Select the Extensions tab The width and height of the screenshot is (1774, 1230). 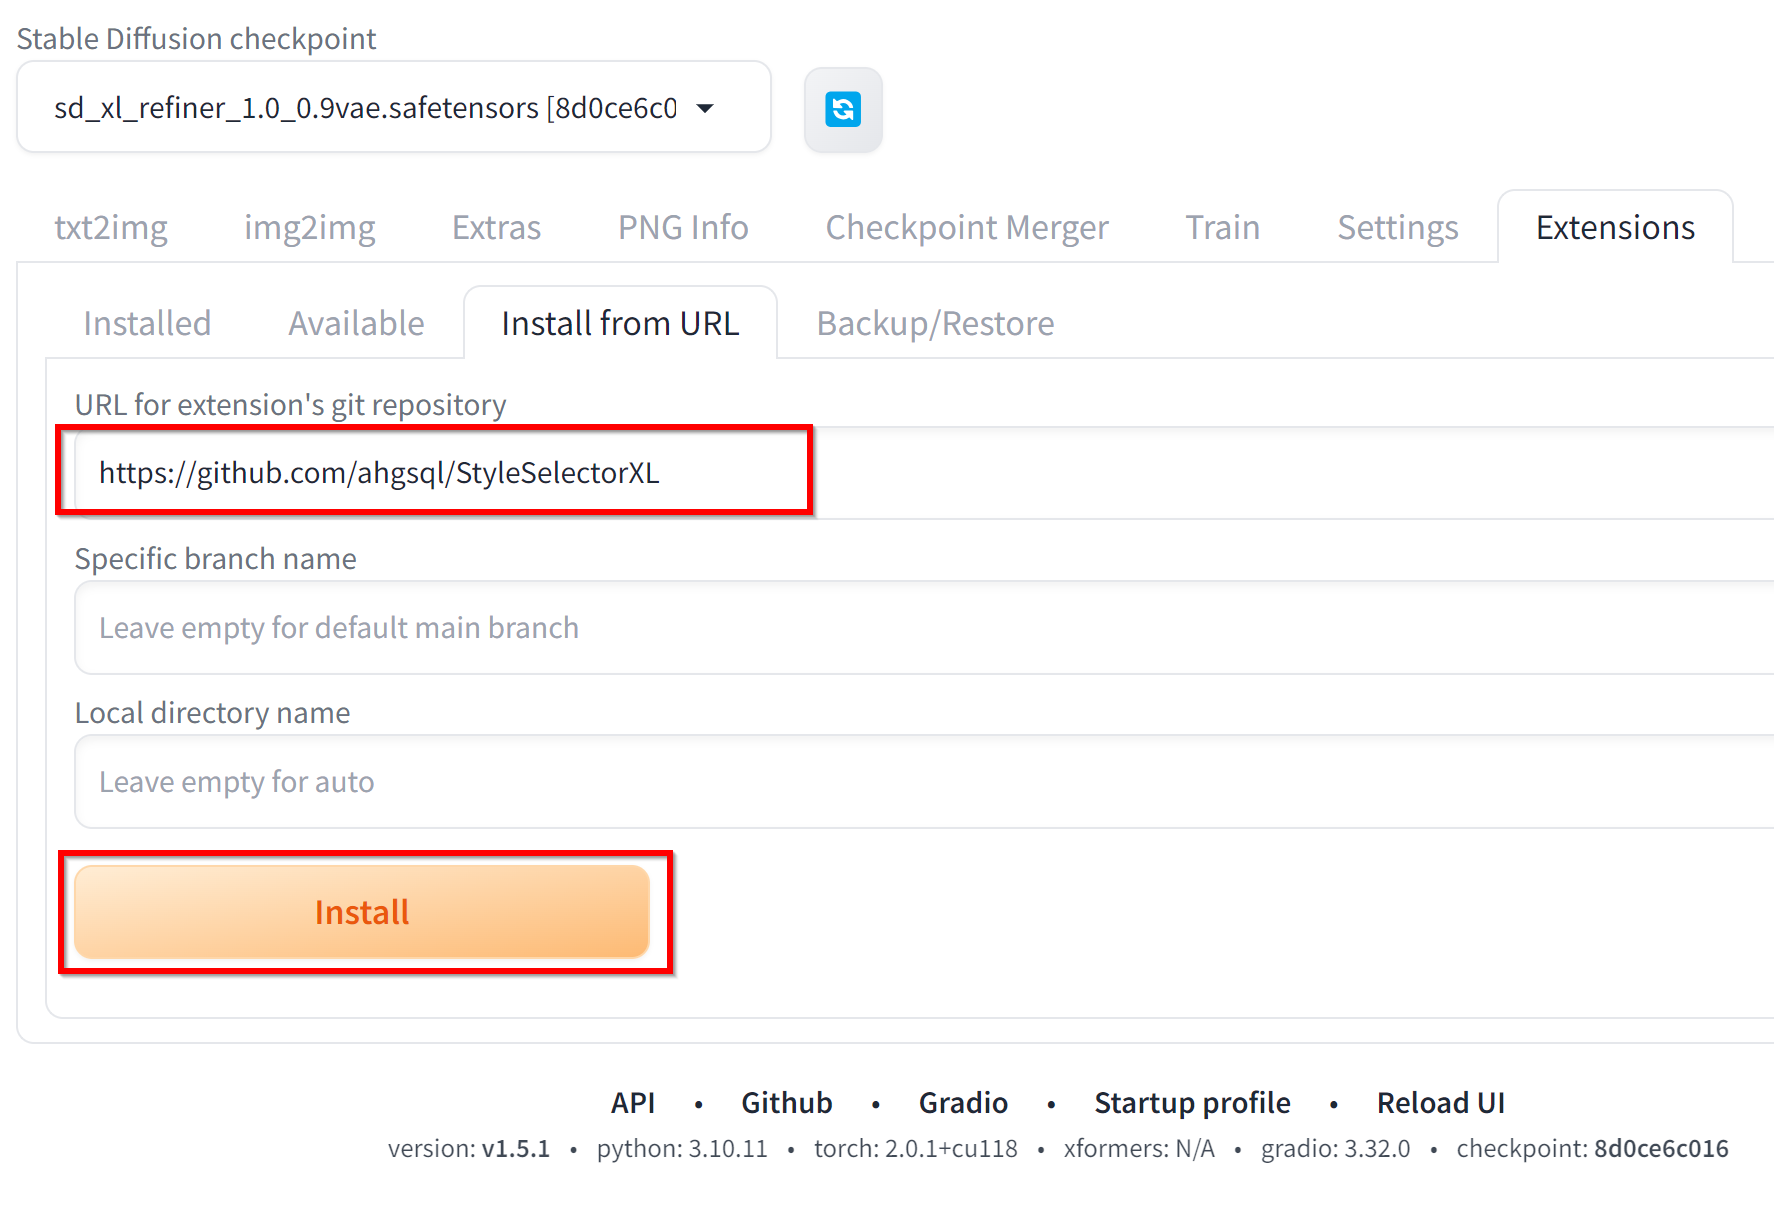(x=1614, y=228)
